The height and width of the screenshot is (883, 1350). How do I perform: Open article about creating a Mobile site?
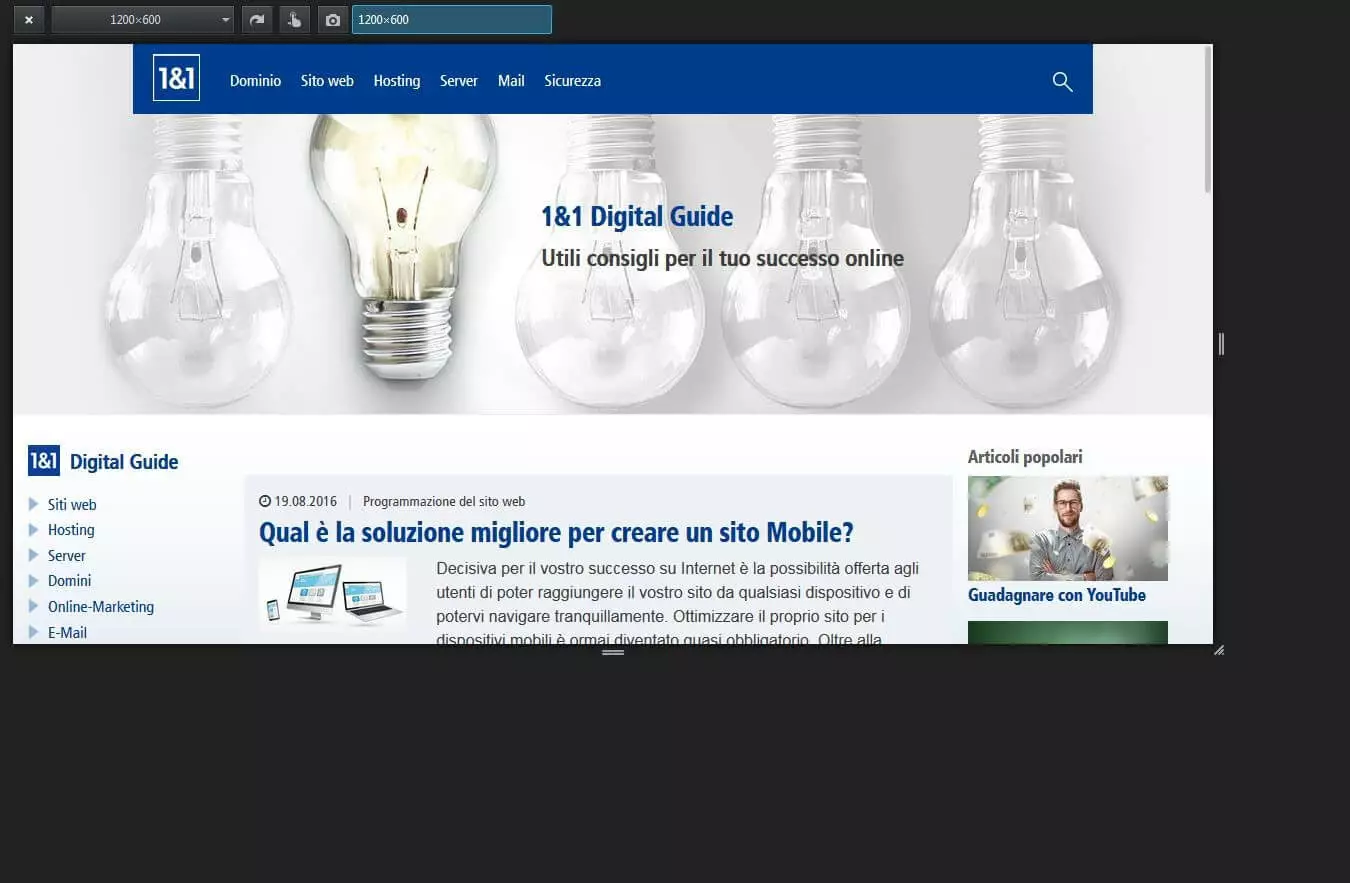click(x=556, y=532)
